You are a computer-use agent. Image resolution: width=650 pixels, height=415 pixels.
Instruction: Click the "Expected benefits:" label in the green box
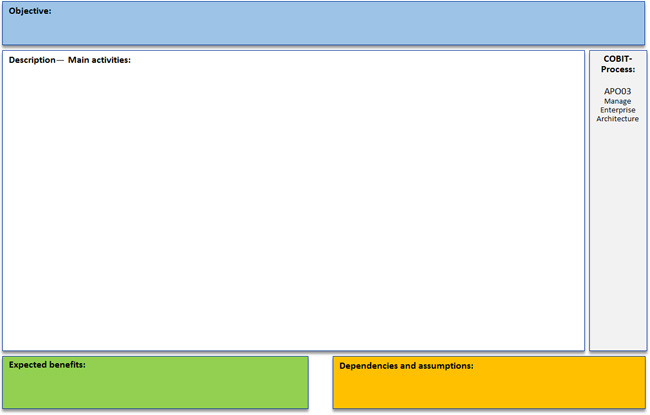click(47, 365)
